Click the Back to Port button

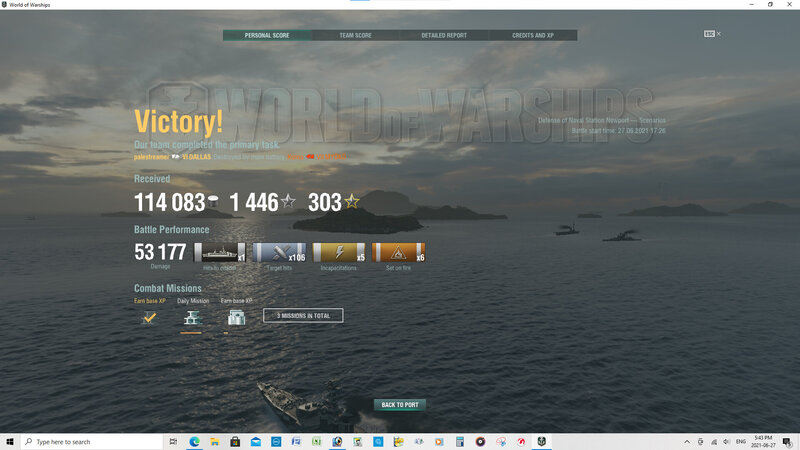point(400,405)
